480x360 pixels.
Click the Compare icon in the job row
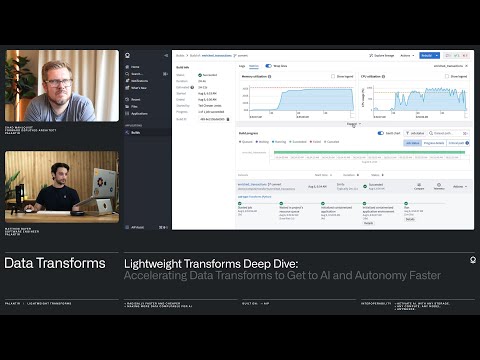pos(419,186)
